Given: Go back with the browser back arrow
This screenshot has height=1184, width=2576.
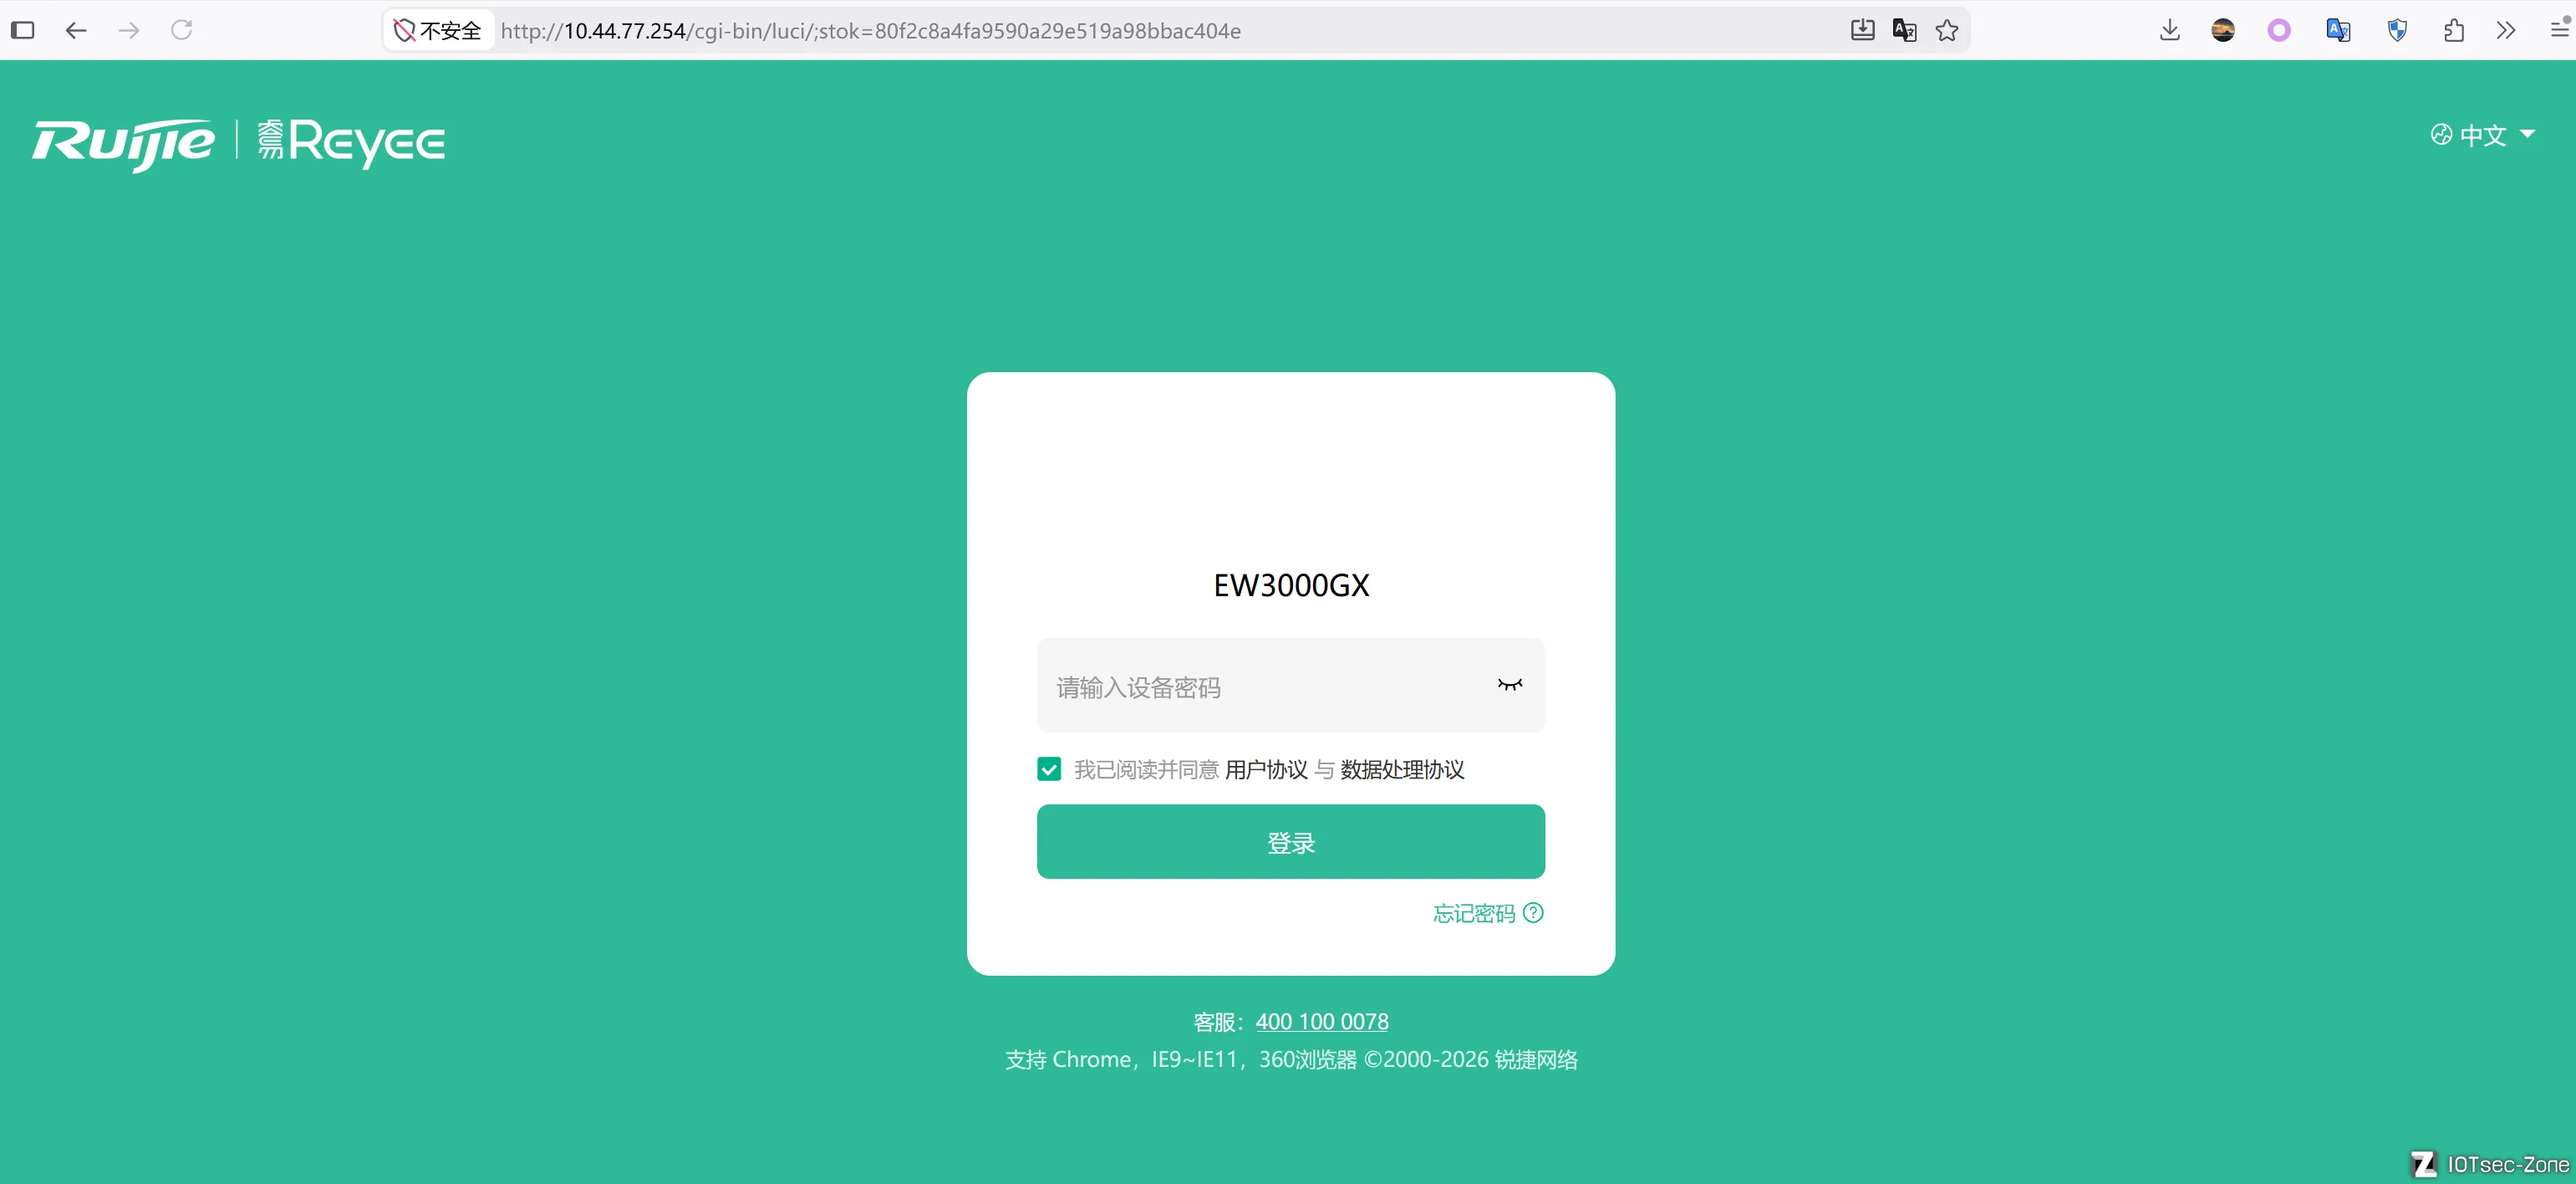Looking at the screenshot, I should tap(76, 30).
